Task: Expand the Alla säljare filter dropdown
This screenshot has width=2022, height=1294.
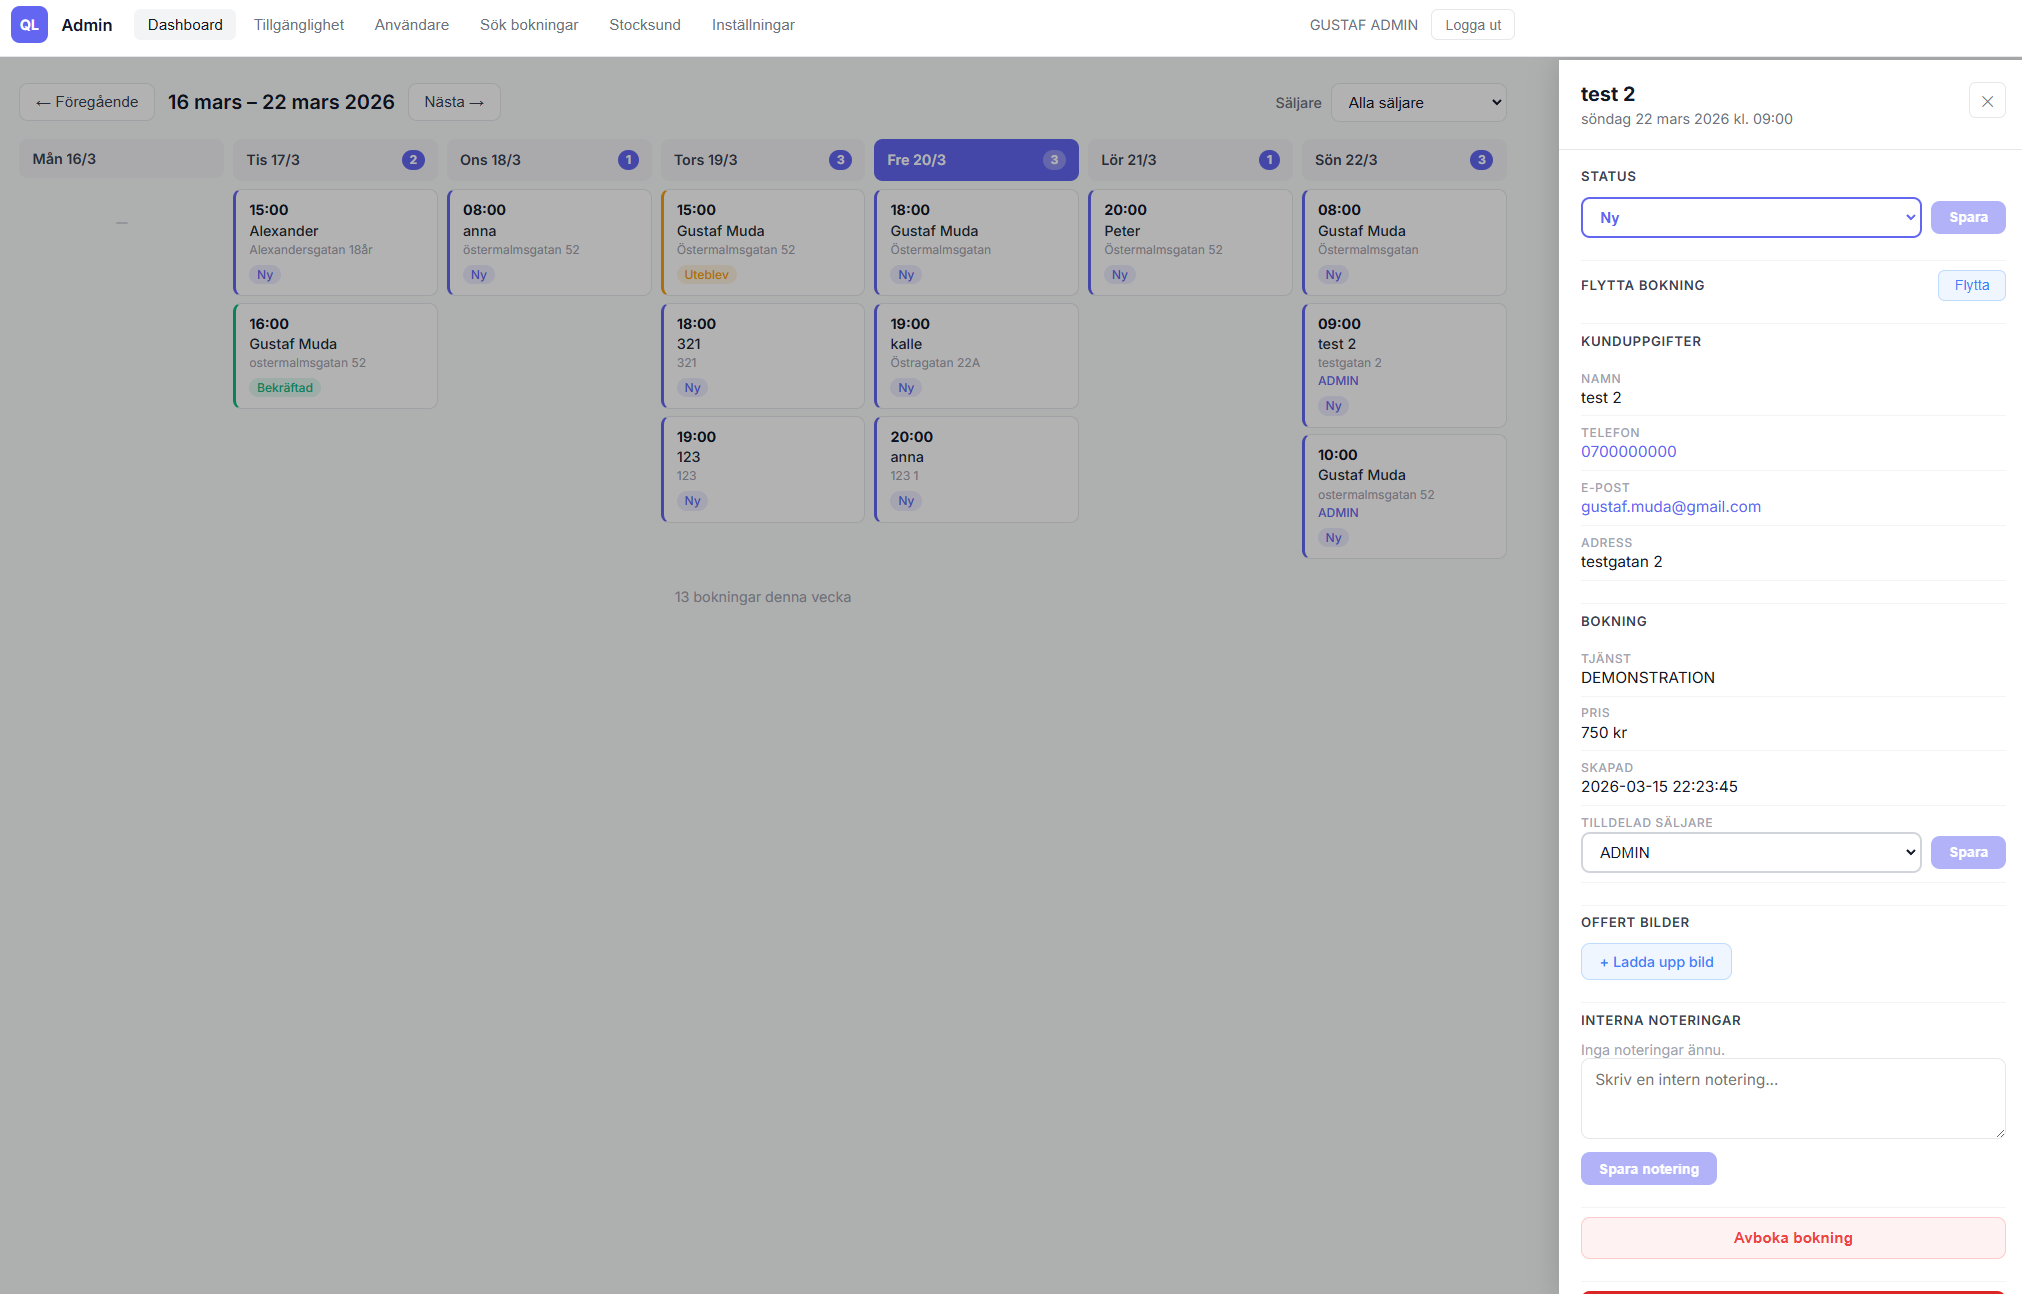Action: 1418,103
